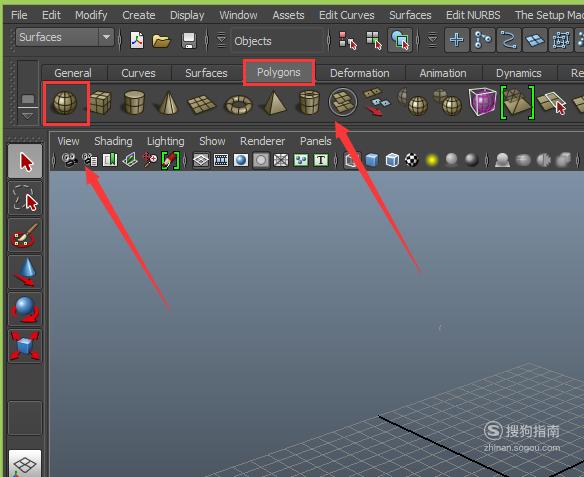Viewport: 584px width, 477px height.
Task: Select by object type mode icon
Action: [374, 40]
